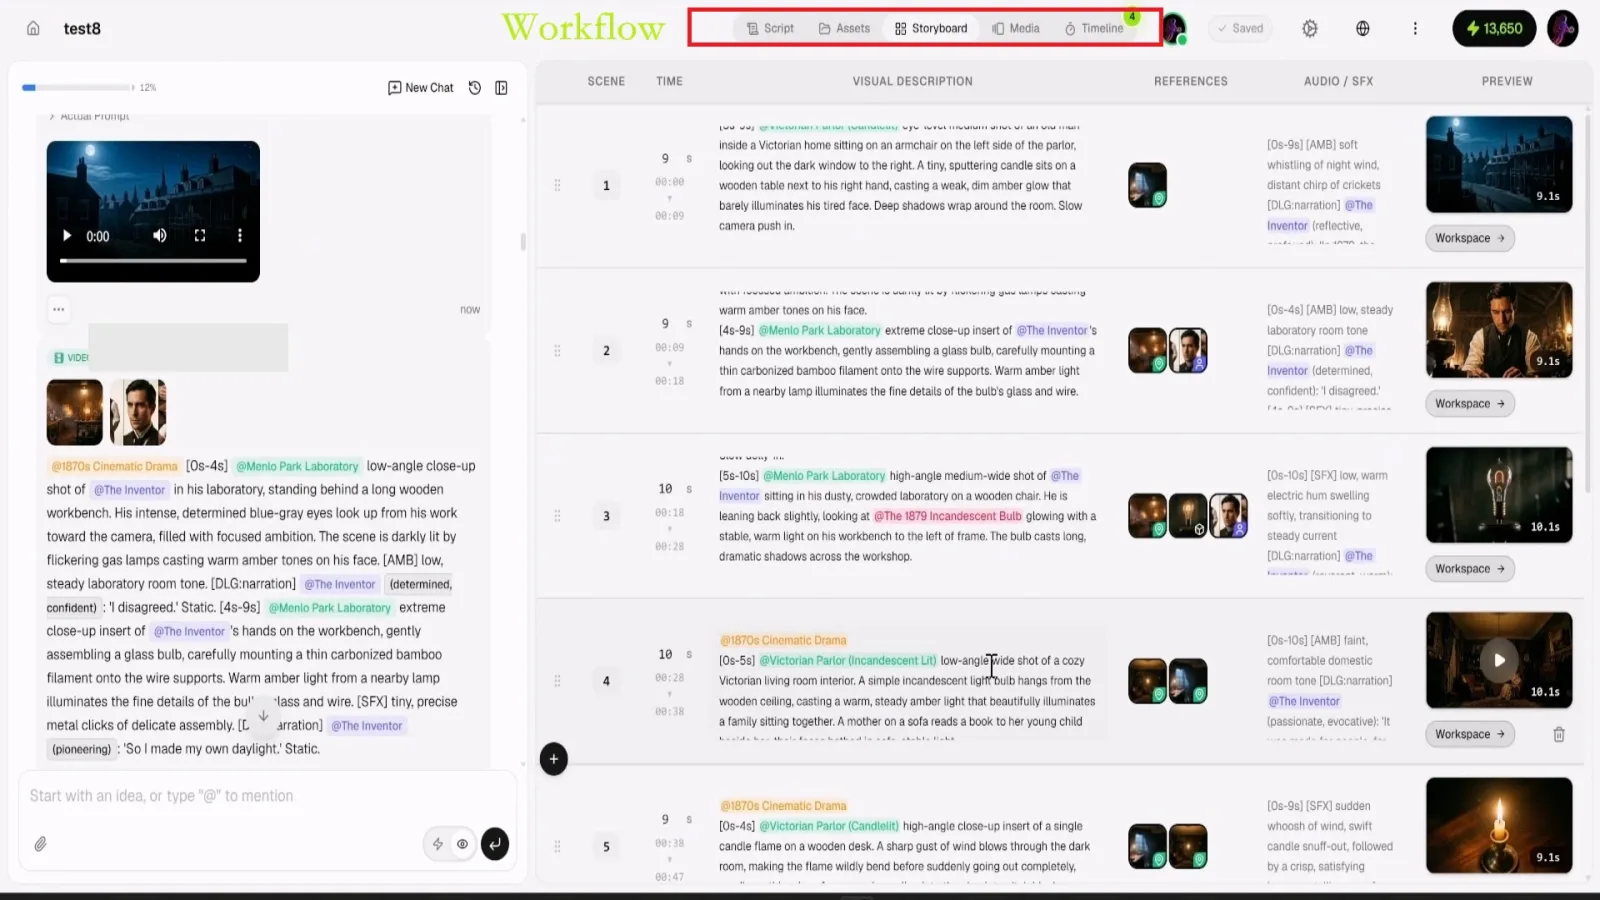Click the ellipsis button below video
The image size is (1600, 900).
point(59,309)
